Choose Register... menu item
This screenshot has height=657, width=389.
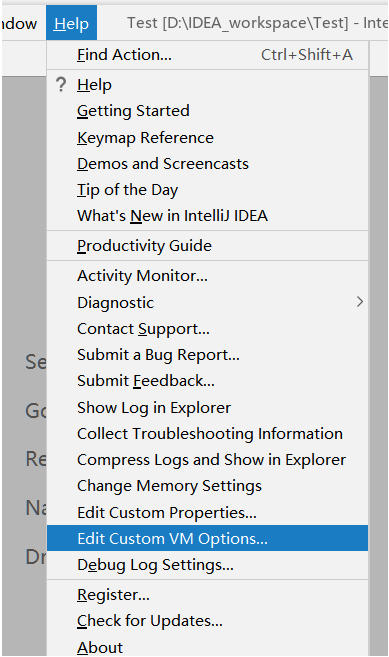pos(207,595)
